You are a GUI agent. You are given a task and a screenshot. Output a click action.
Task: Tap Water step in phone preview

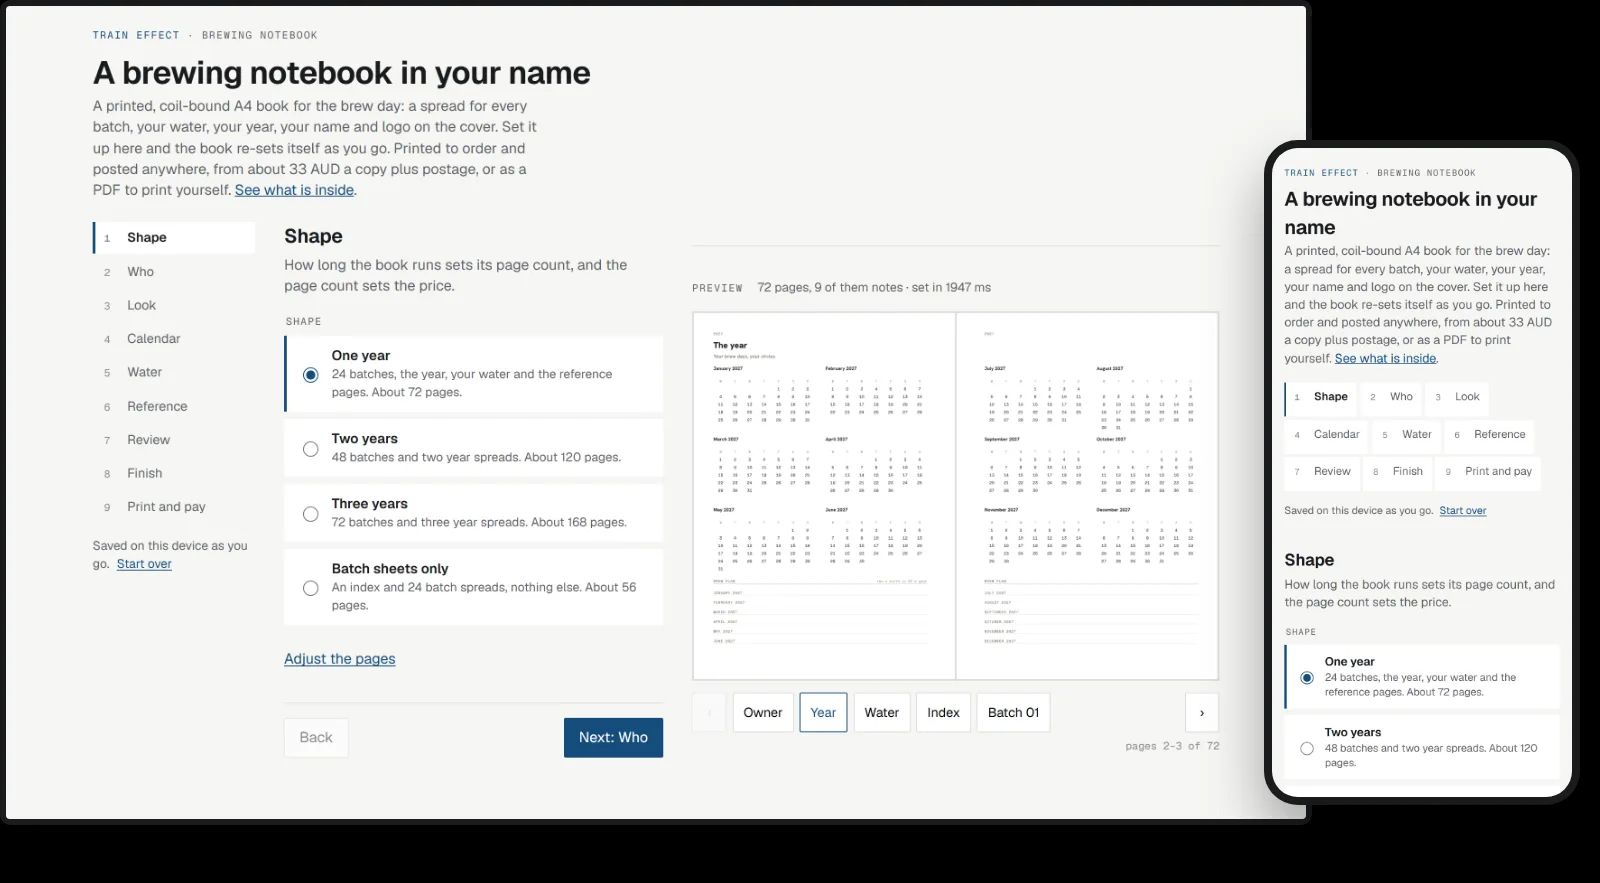click(1406, 435)
